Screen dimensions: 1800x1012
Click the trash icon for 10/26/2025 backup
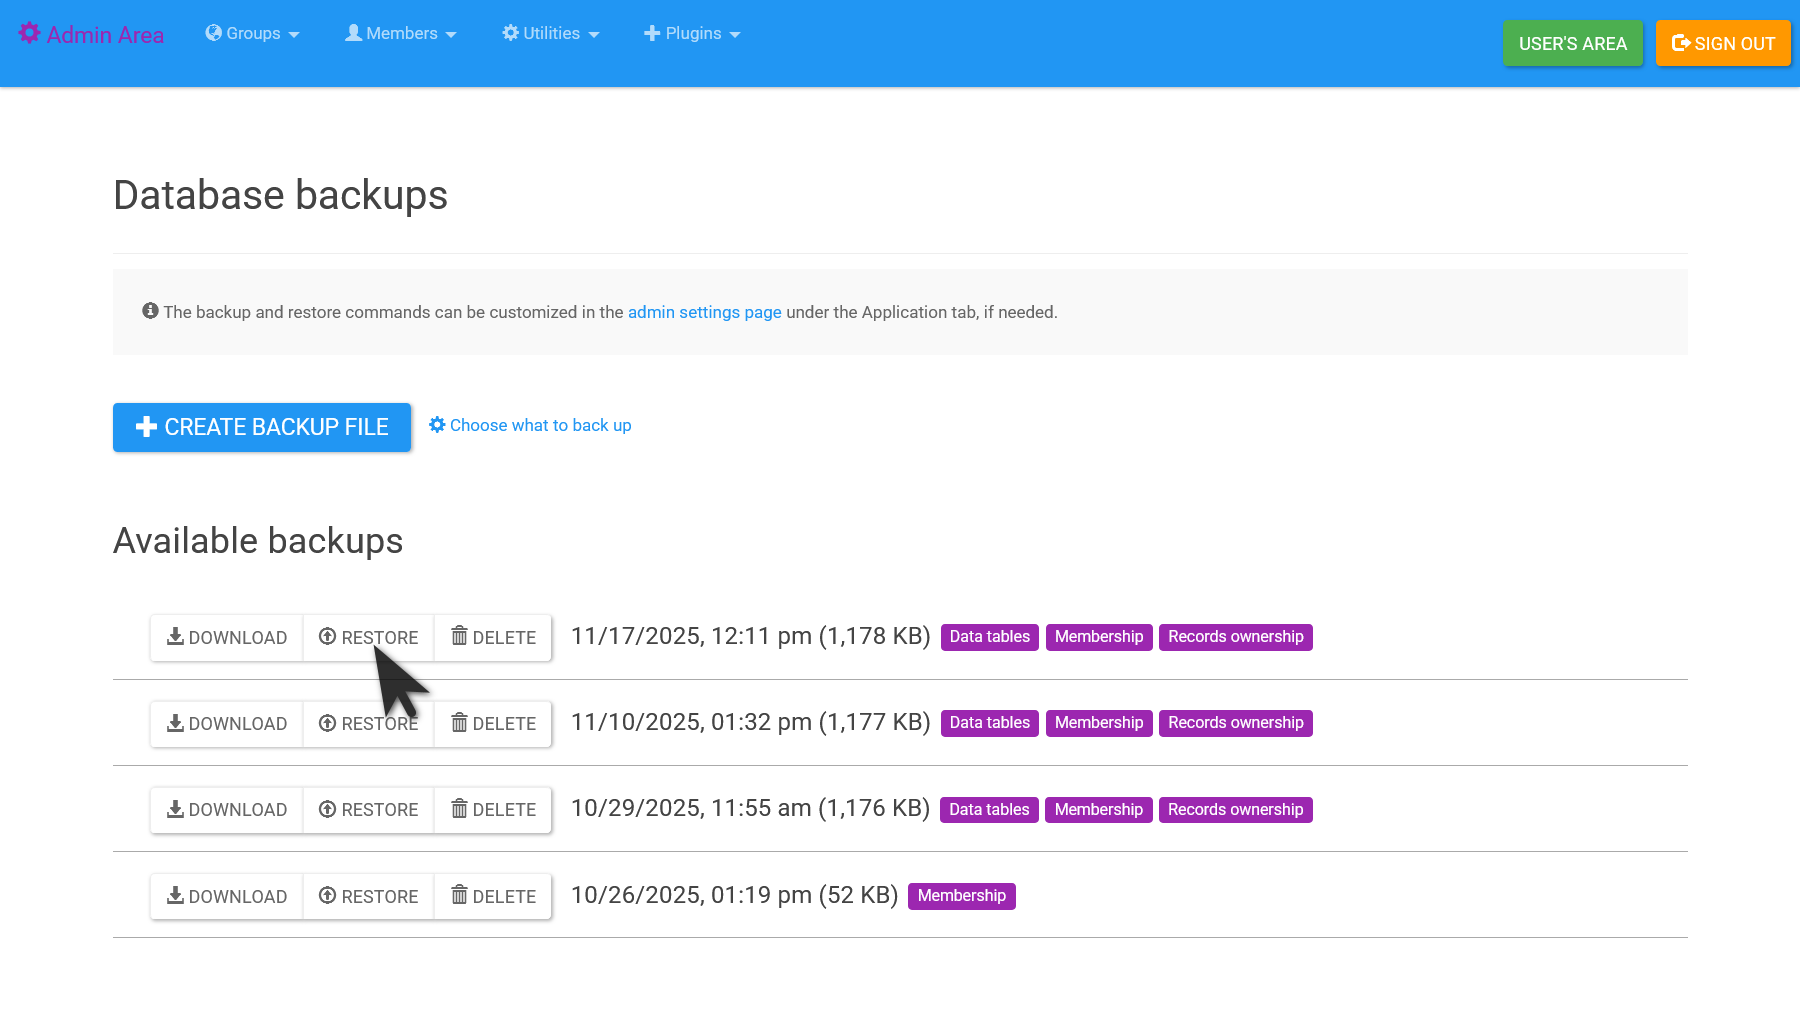click(459, 895)
